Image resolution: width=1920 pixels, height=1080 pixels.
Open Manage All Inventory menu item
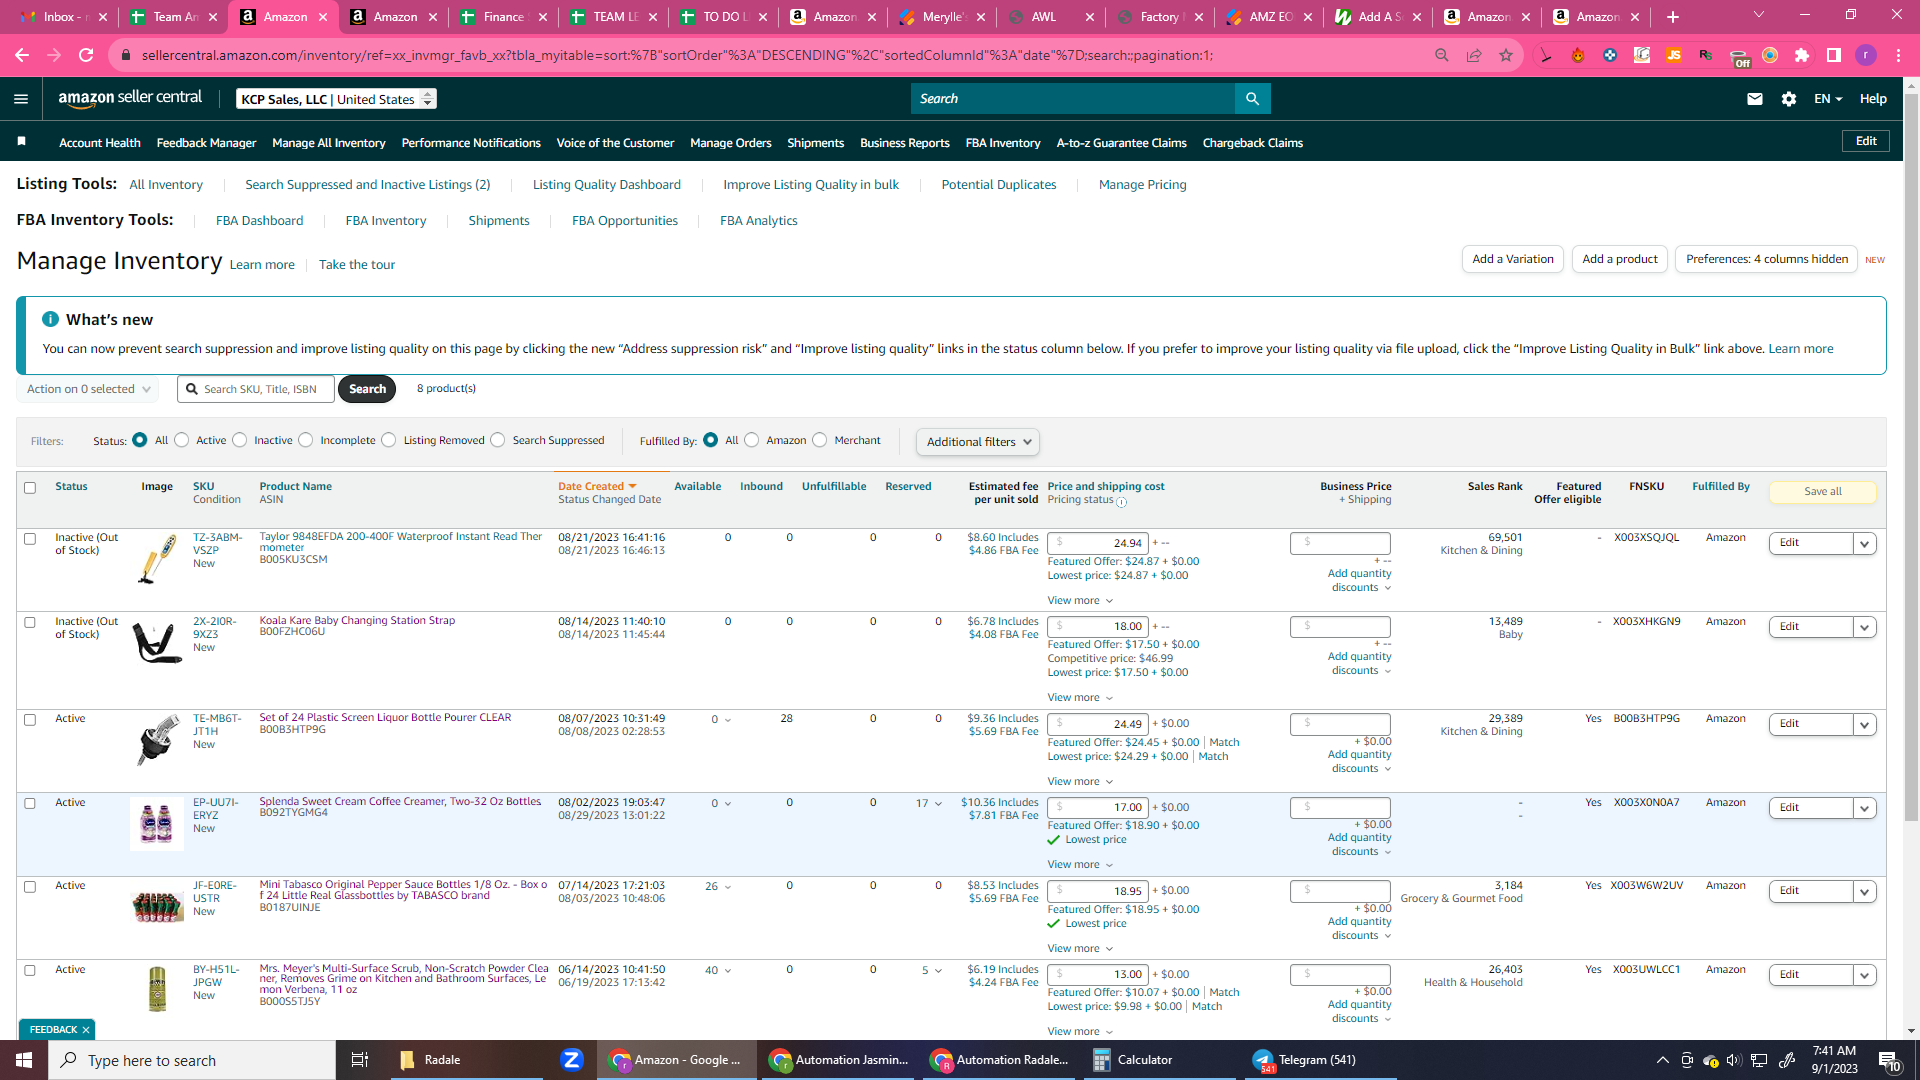[x=329, y=143]
